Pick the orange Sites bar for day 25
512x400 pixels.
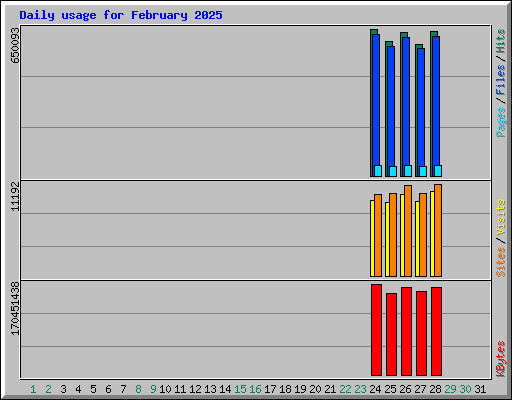pos(393,235)
